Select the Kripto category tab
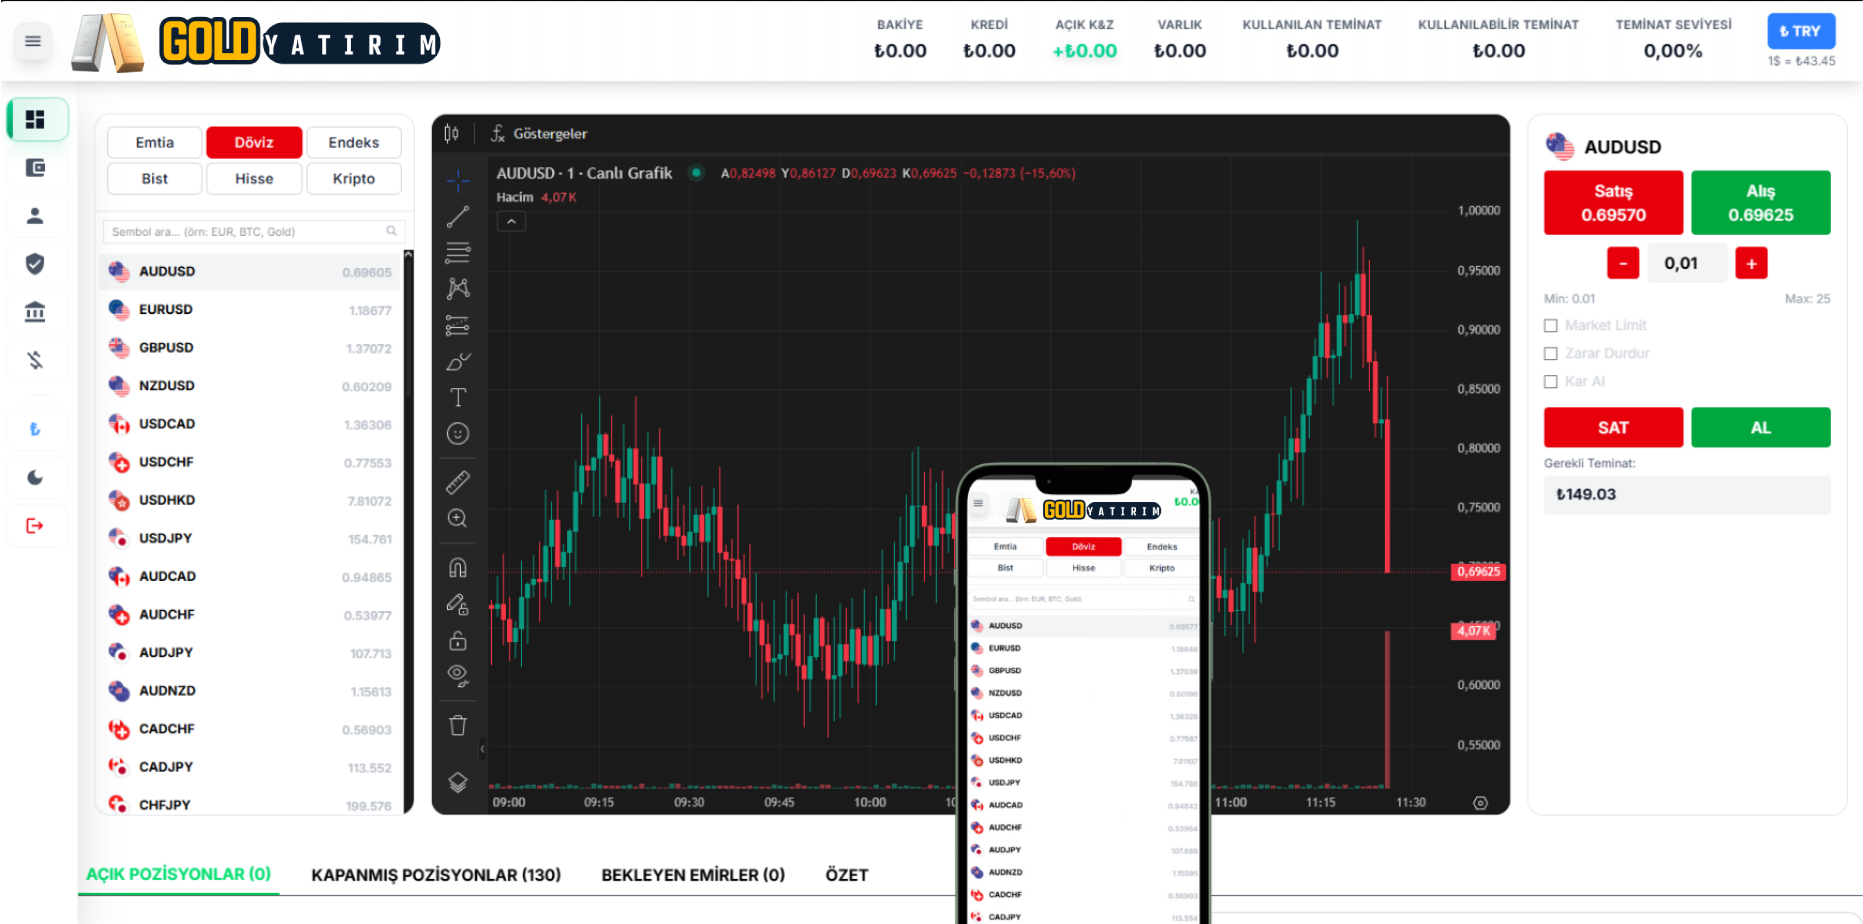Viewport: 1863px width, 924px height. tap(354, 179)
